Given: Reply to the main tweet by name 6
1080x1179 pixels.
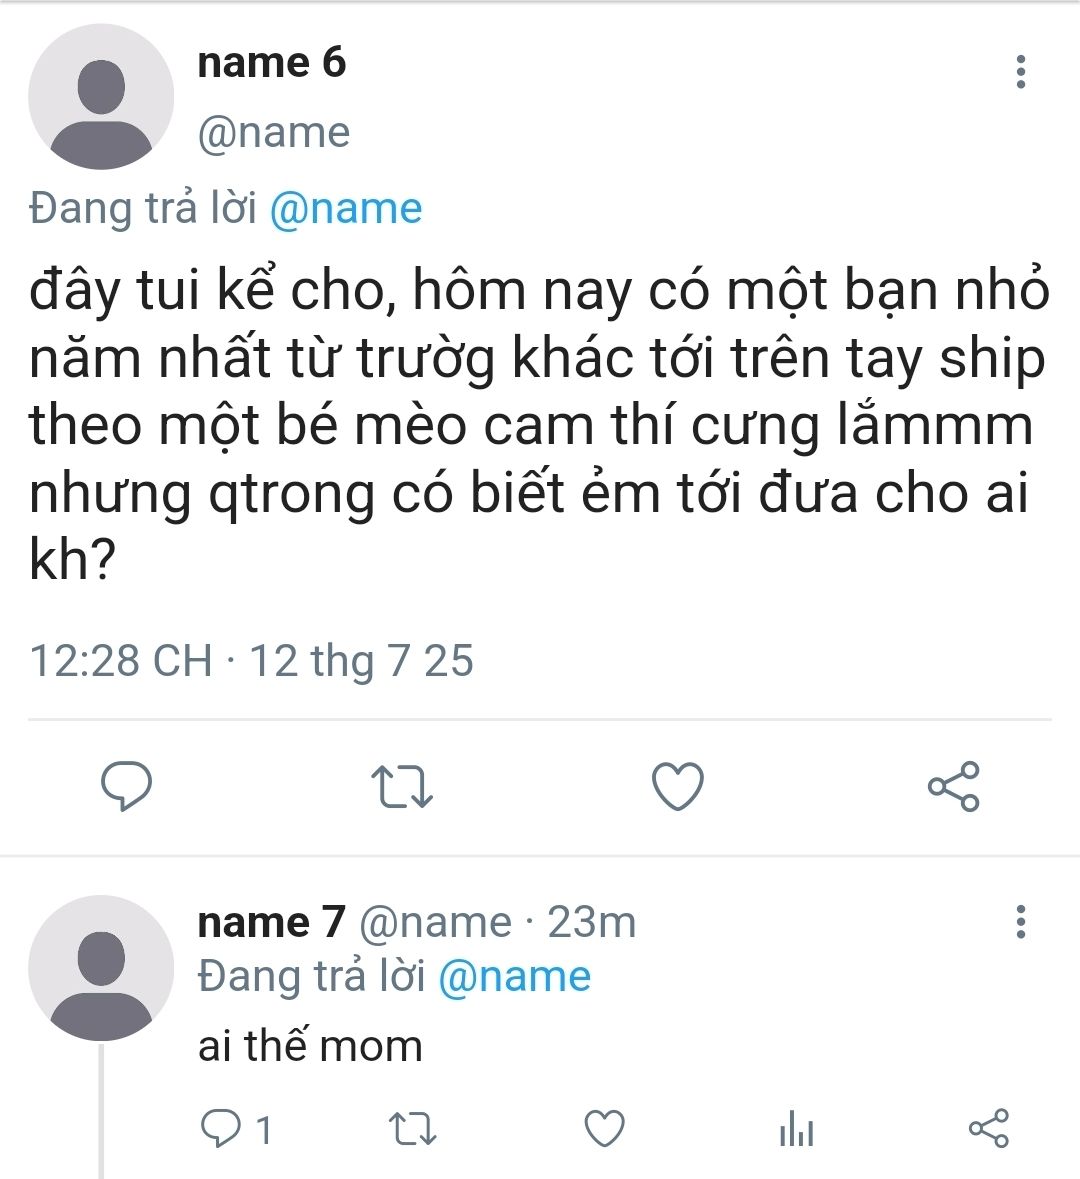Looking at the screenshot, I should pyautogui.click(x=127, y=786).
